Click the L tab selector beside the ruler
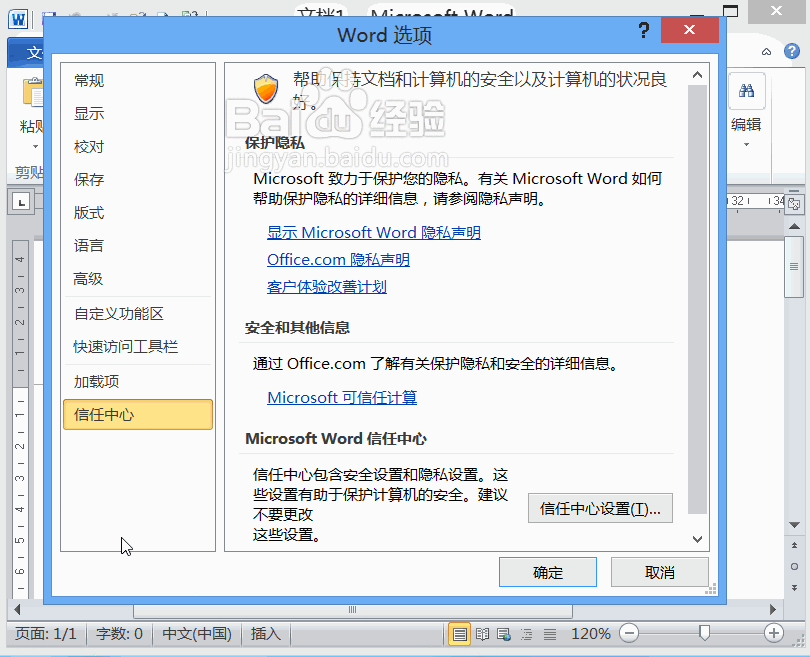Image resolution: width=810 pixels, height=657 pixels. pyautogui.click(x=21, y=202)
